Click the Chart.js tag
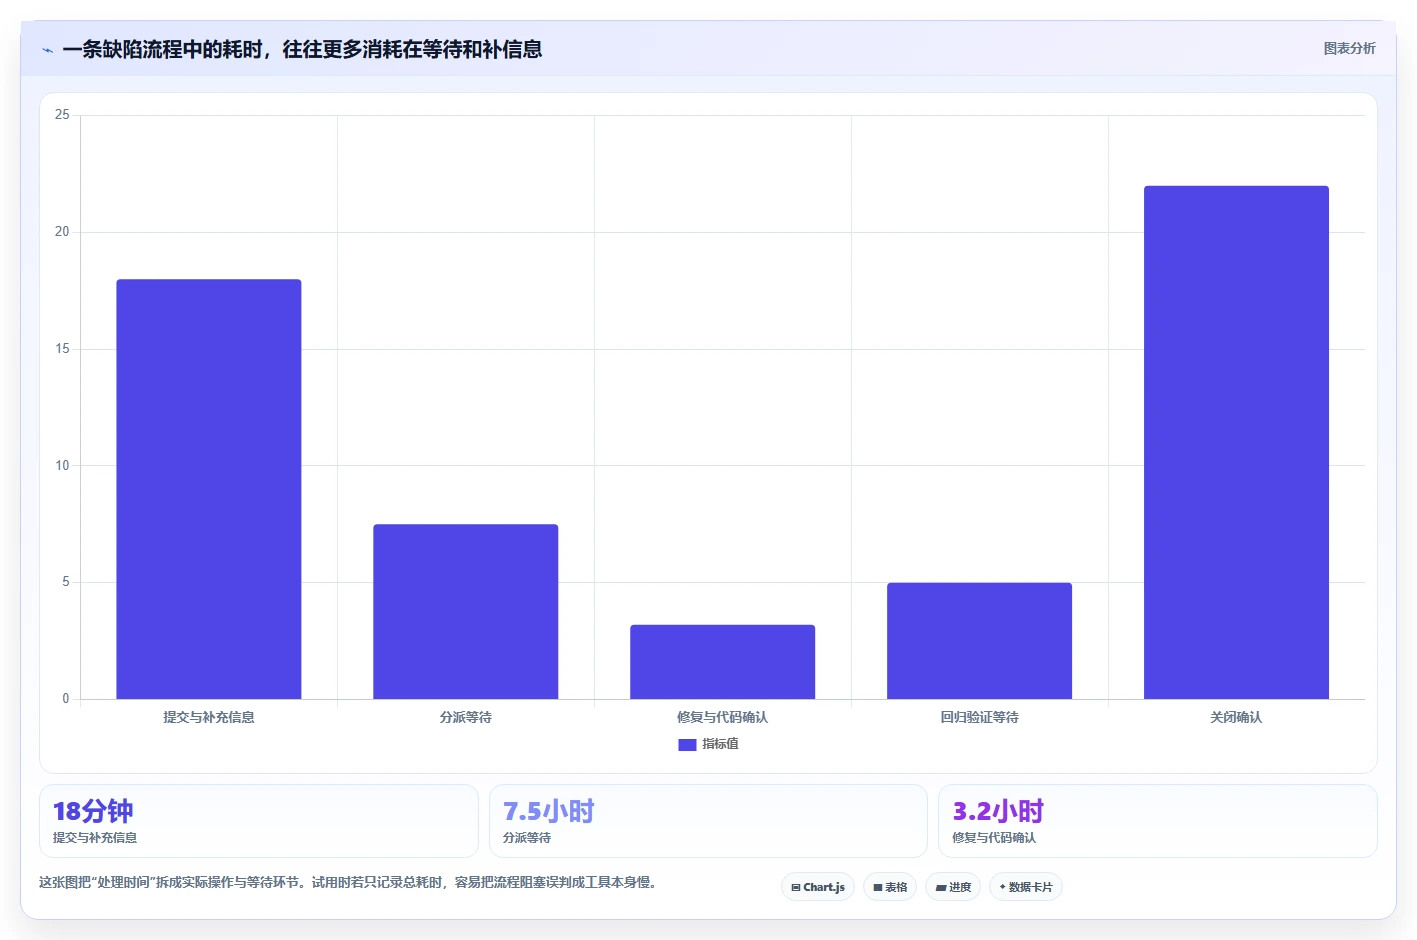Image resolution: width=1417 pixels, height=940 pixels. click(x=818, y=887)
